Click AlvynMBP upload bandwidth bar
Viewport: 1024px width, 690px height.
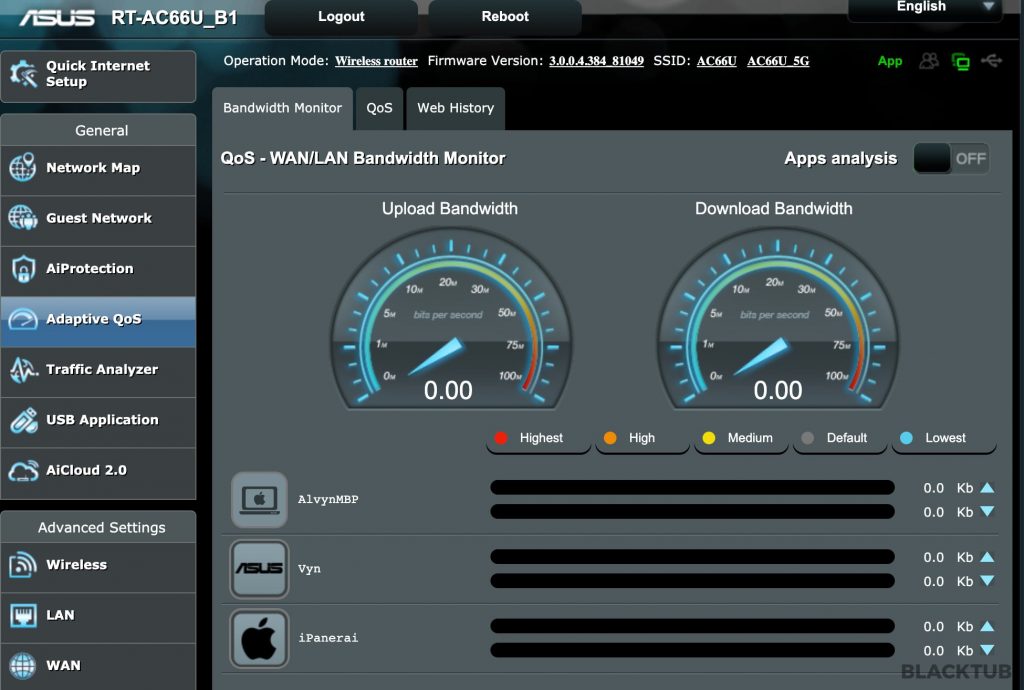click(692, 487)
